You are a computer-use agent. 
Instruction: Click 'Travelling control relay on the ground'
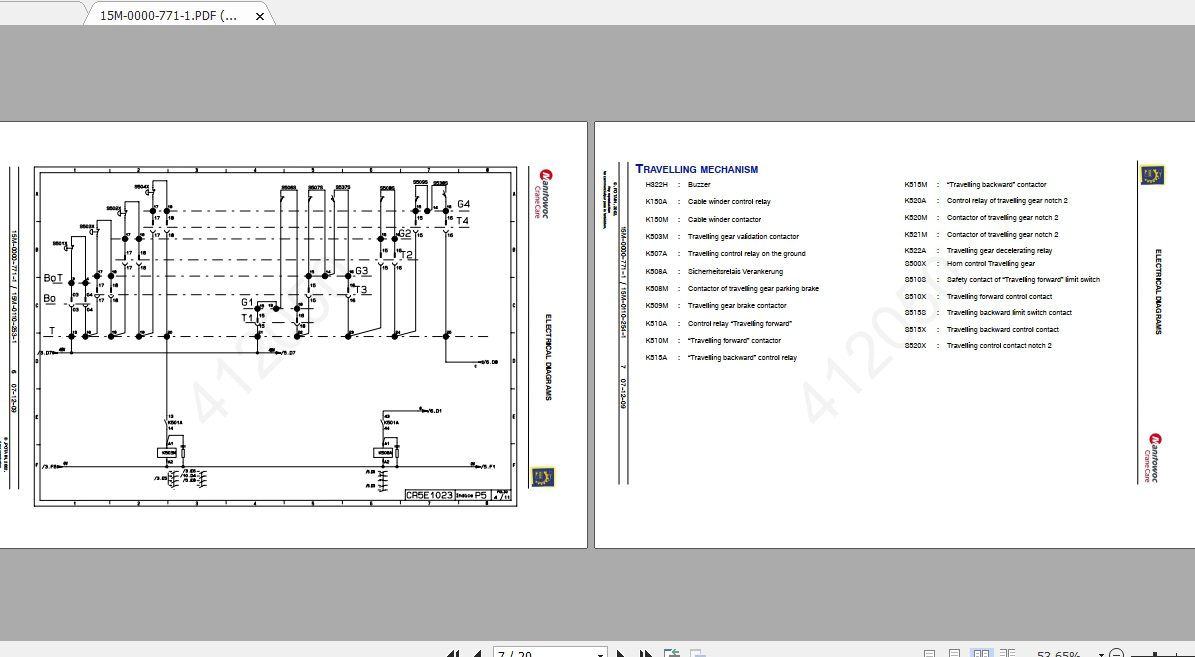[746, 254]
